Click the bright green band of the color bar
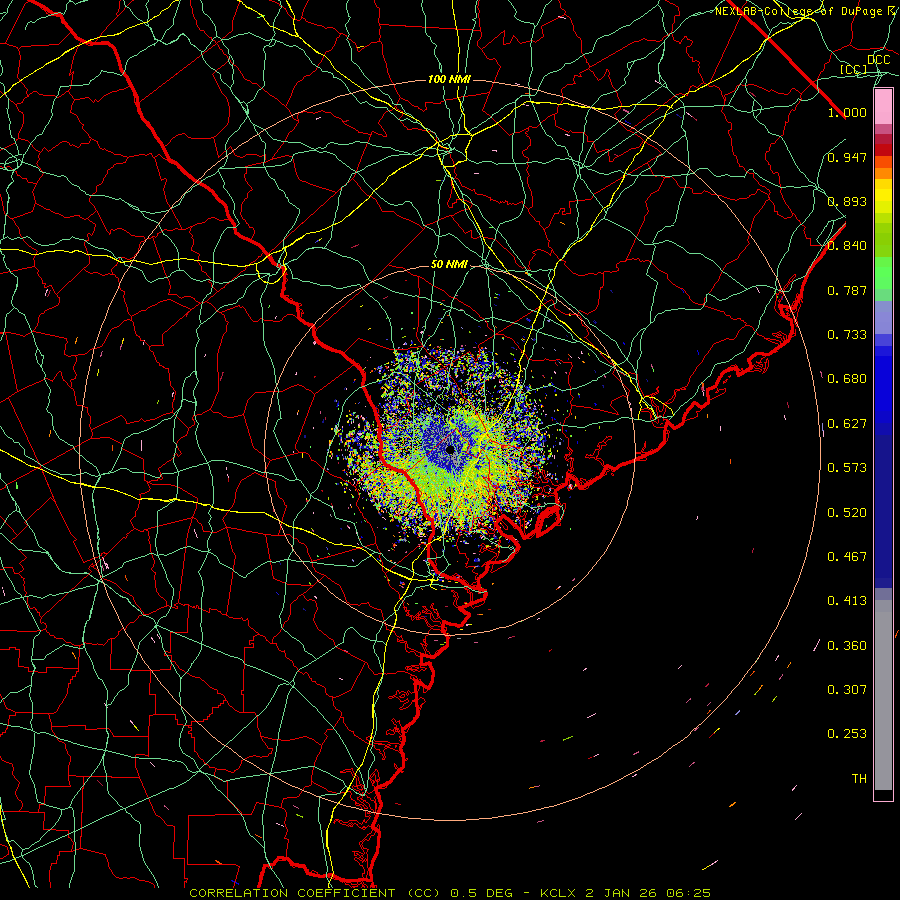Viewport: 900px width, 900px height. (x=883, y=273)
